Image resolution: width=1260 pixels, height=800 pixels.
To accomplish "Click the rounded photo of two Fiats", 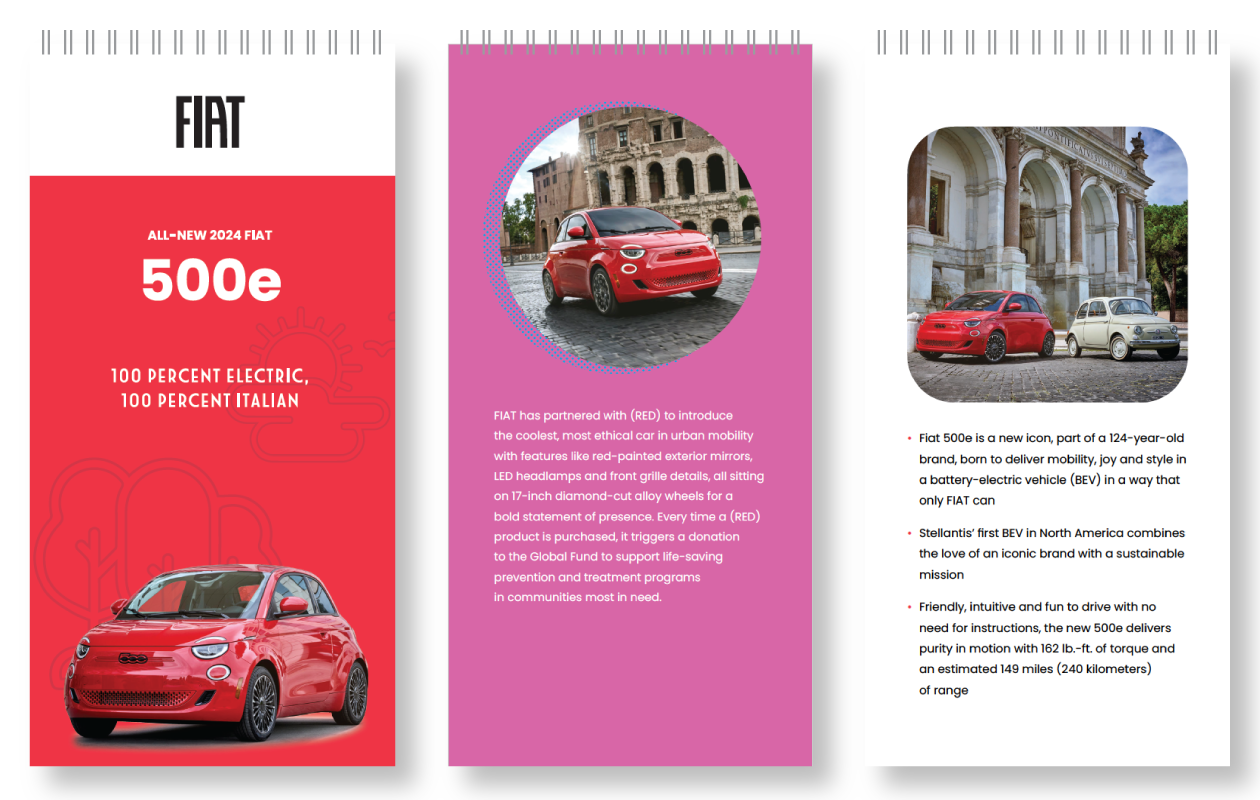I will (1047, 265).
